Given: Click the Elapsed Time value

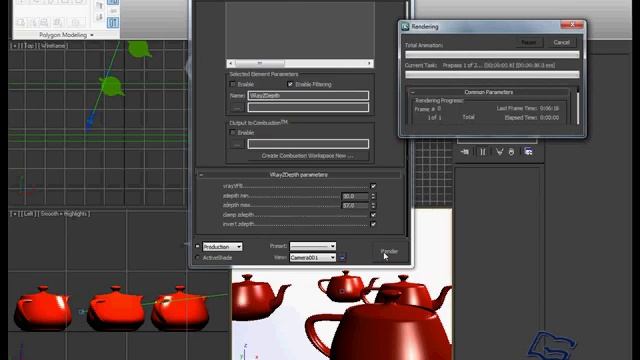Looking at the screenshot, I should [x=549, y=118].
